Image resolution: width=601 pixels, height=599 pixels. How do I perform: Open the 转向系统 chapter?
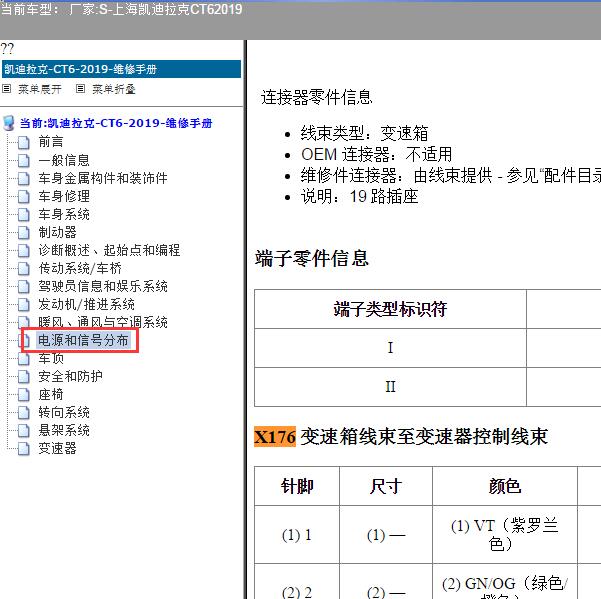(x=64, y=412)
